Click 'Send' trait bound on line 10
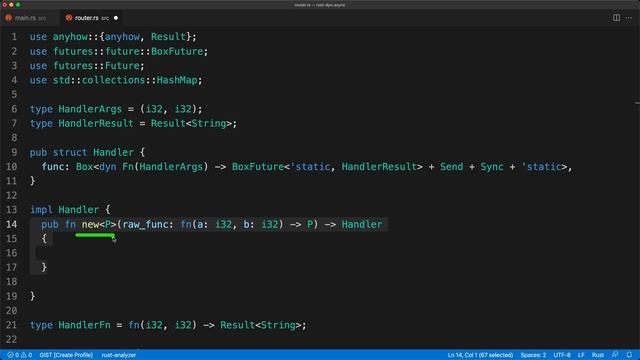This screenshot has height=360, width=640. tap(451, 167)
